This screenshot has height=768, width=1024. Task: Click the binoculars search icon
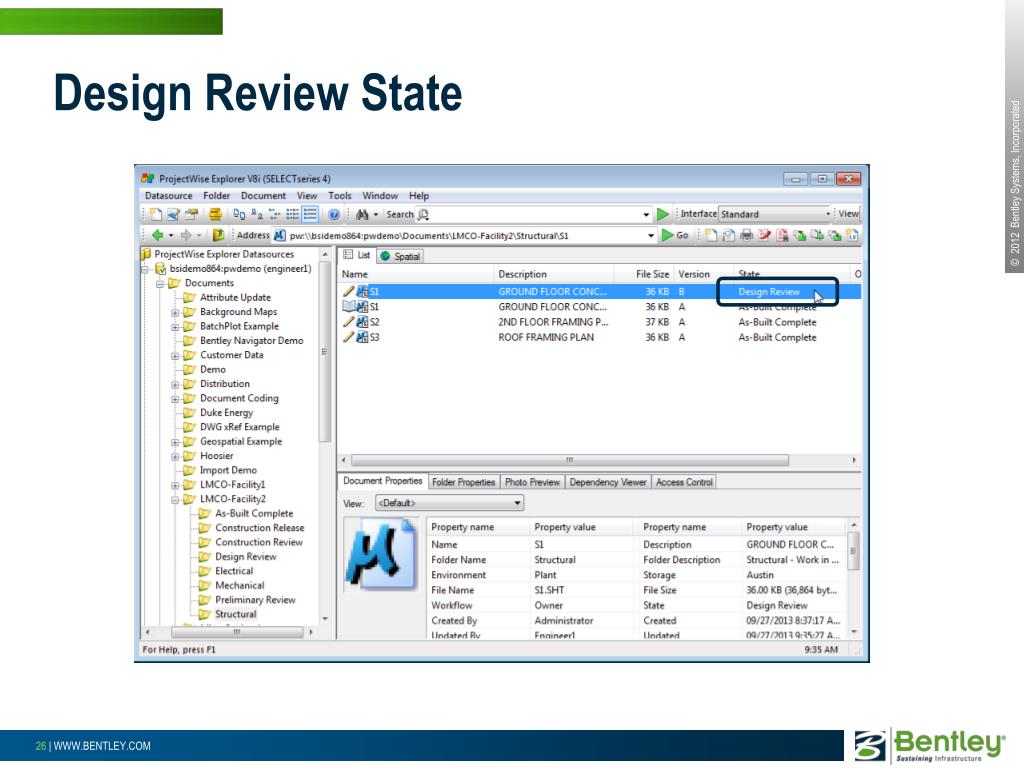(362, 214)
